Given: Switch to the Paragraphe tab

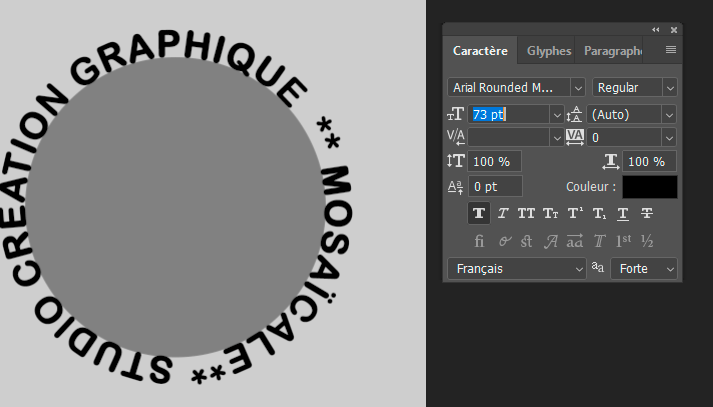Looking at the screenshot, I should [x=614, y=51].
